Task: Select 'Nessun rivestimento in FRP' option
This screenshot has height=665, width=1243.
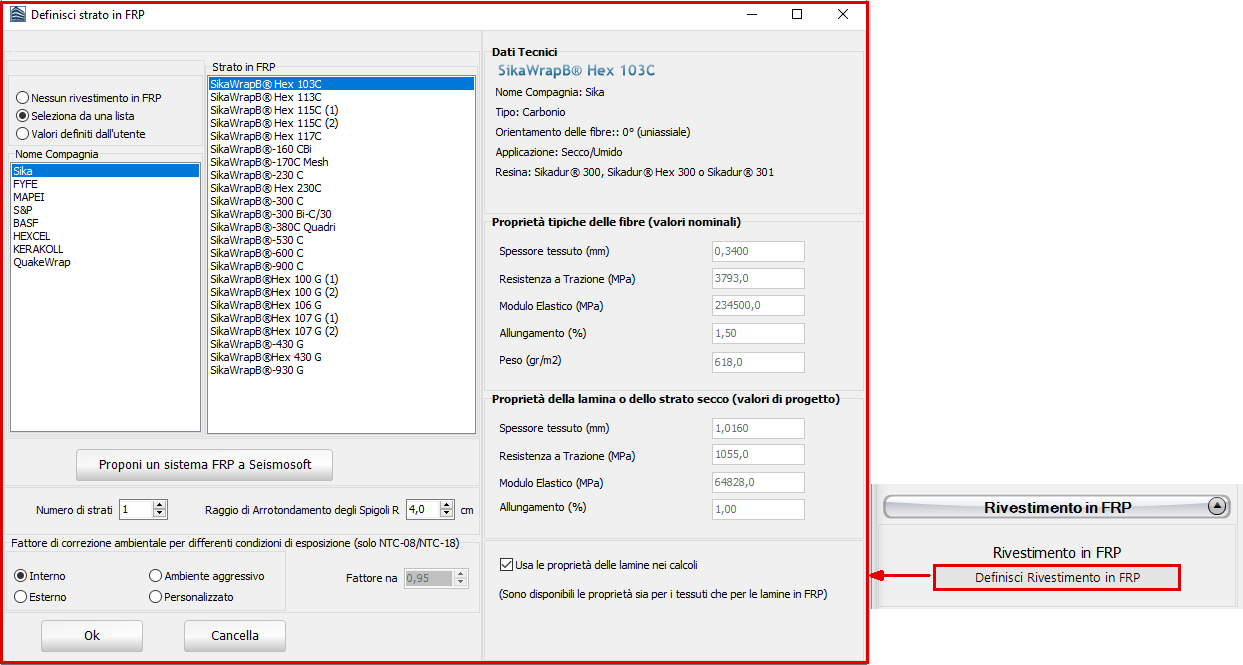Action: (x=22, y=98)
